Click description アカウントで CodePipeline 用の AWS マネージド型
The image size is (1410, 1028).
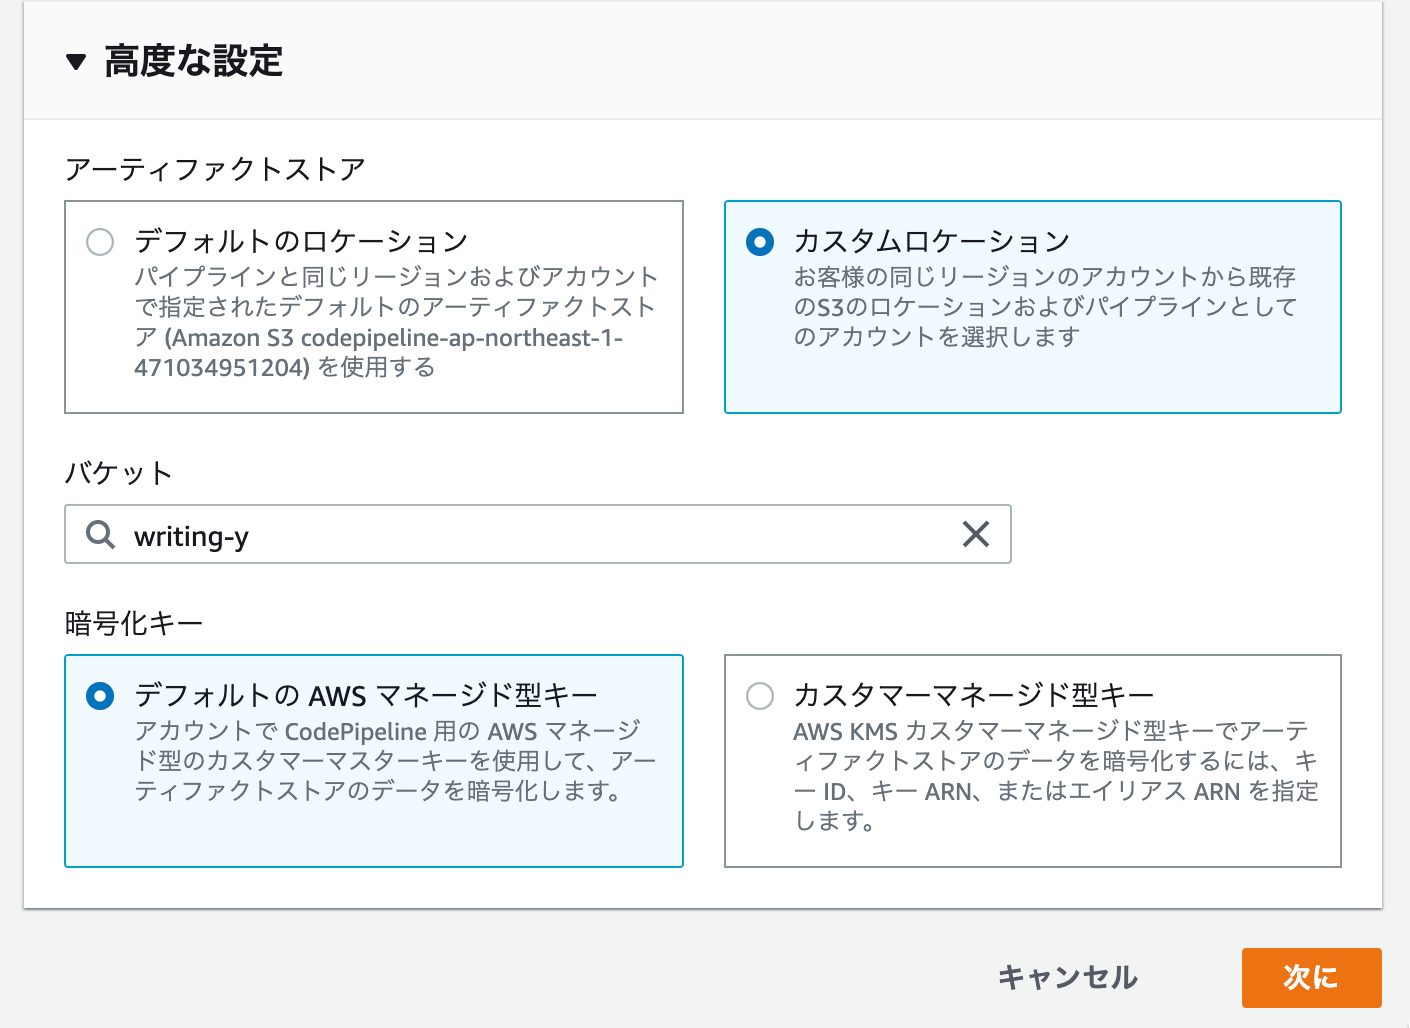tap(396, 761)
